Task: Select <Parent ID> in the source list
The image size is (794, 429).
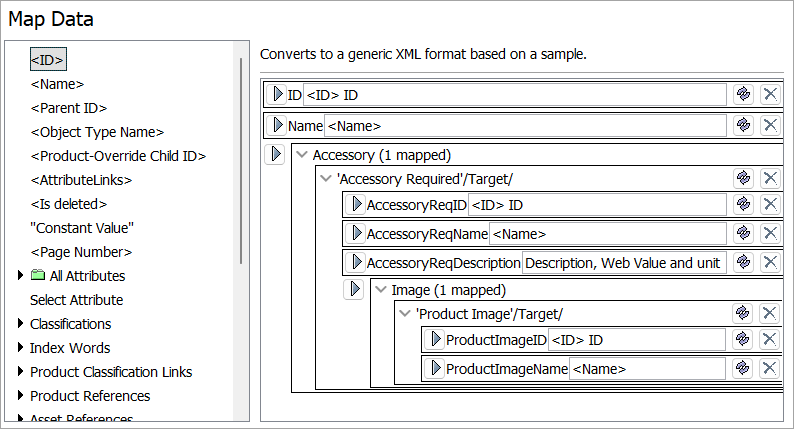Action: (68, 108)
